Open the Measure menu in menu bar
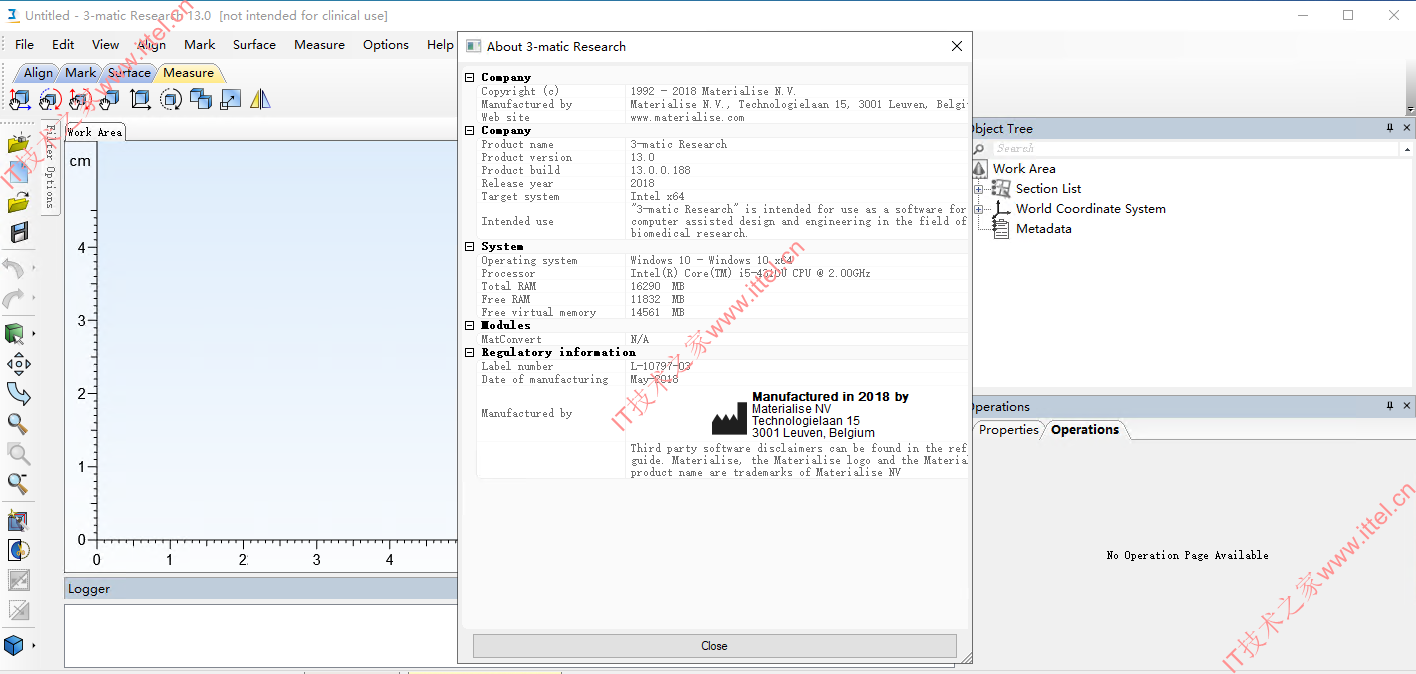 (x=319, y=44)
